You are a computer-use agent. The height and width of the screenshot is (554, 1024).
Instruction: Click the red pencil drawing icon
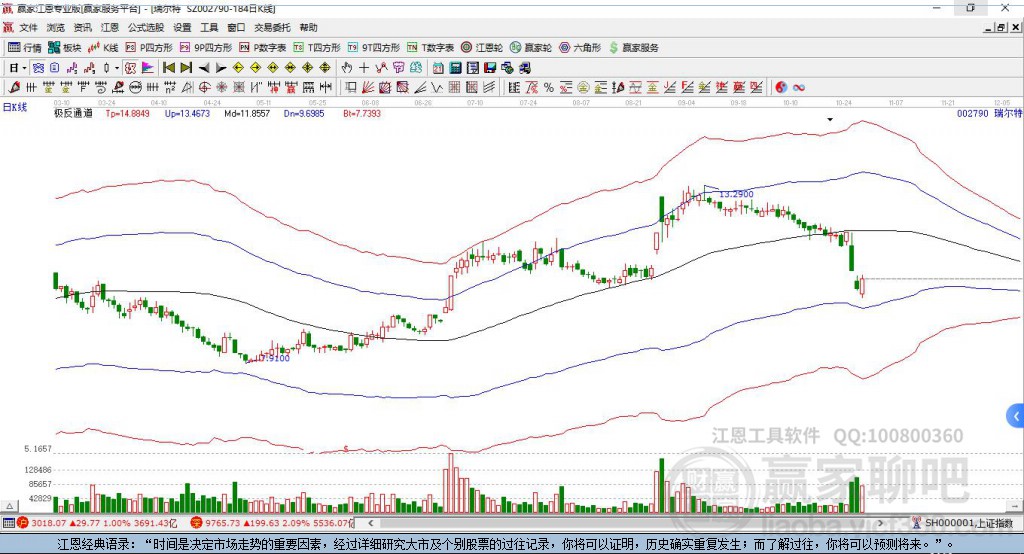pos(14,88)
